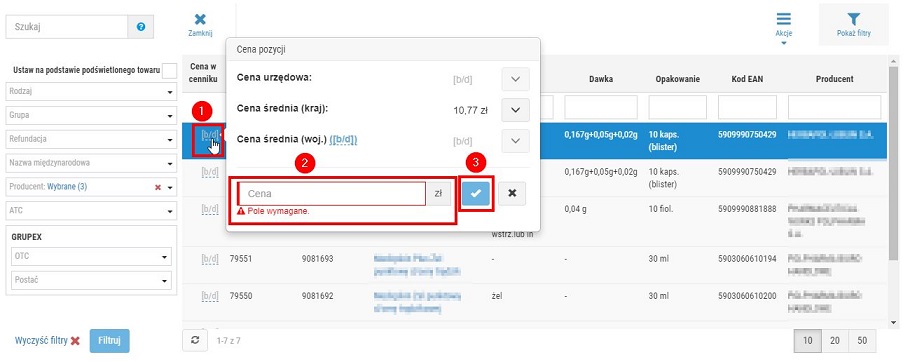Click the Dawka column filter field
Image resolution: width=903 pixels, height=362 pixels.
(x=601, y=107)
